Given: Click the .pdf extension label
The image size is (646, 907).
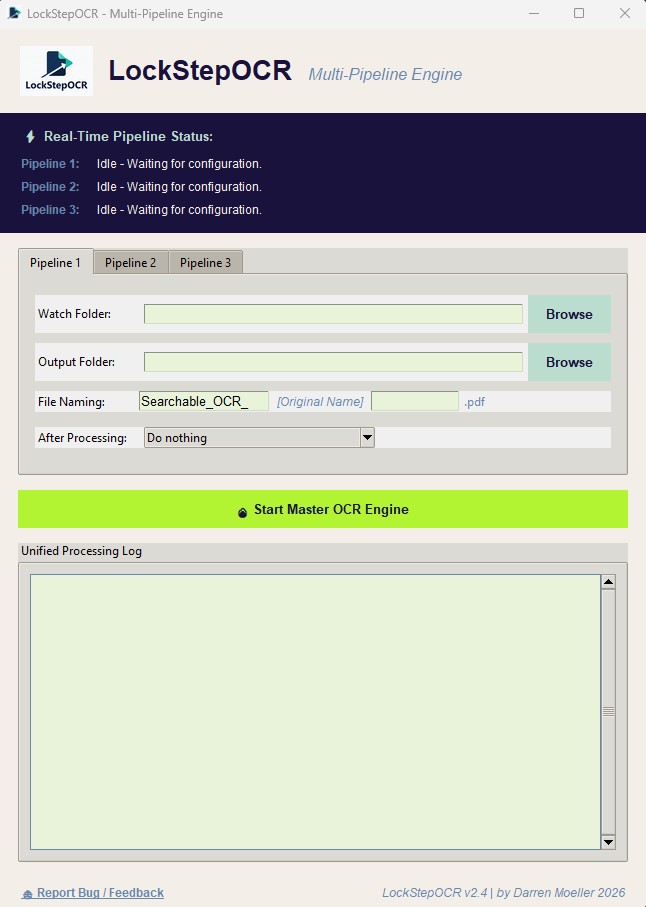Looking at the screenshot, I should pos(474,402).
